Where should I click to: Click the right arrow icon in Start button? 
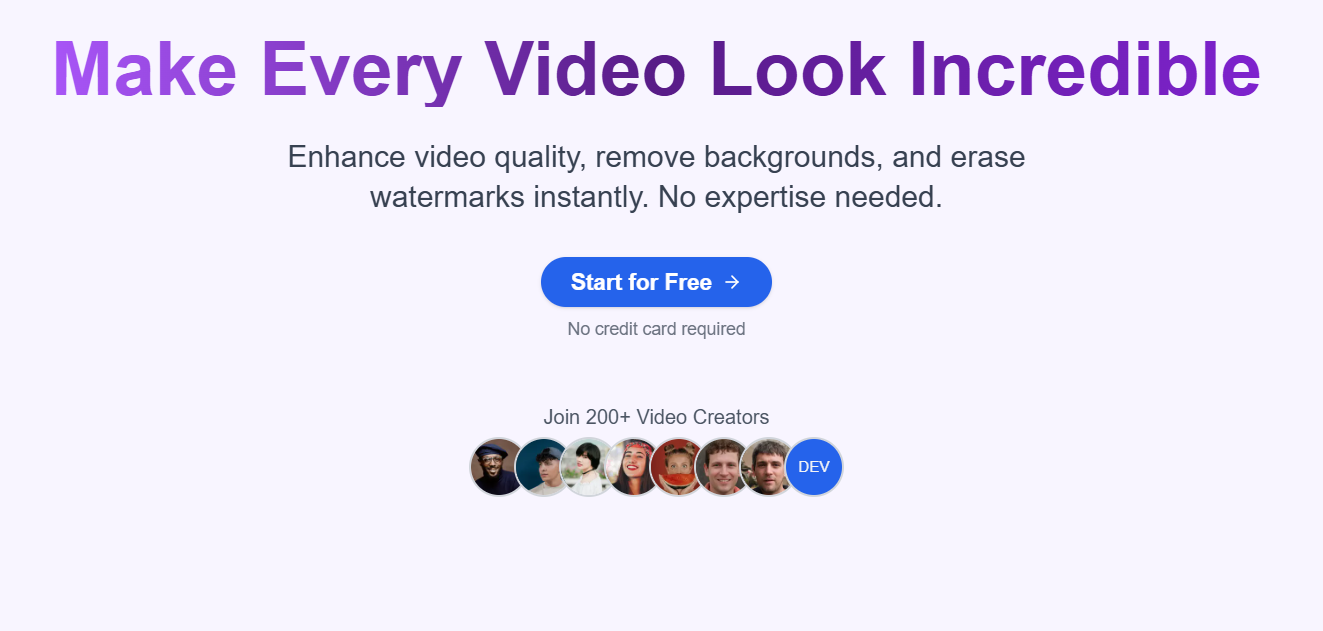pos(732,282)
